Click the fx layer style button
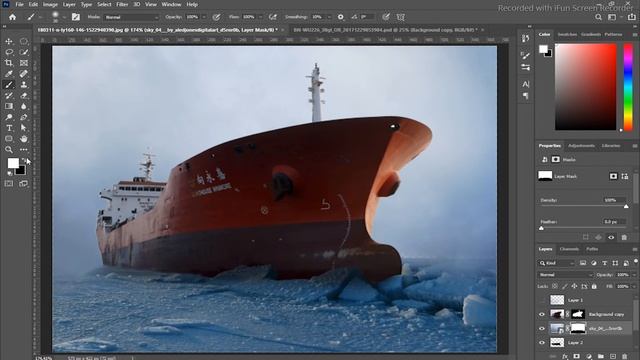640x360 pixels. click(x=565, y=356)
